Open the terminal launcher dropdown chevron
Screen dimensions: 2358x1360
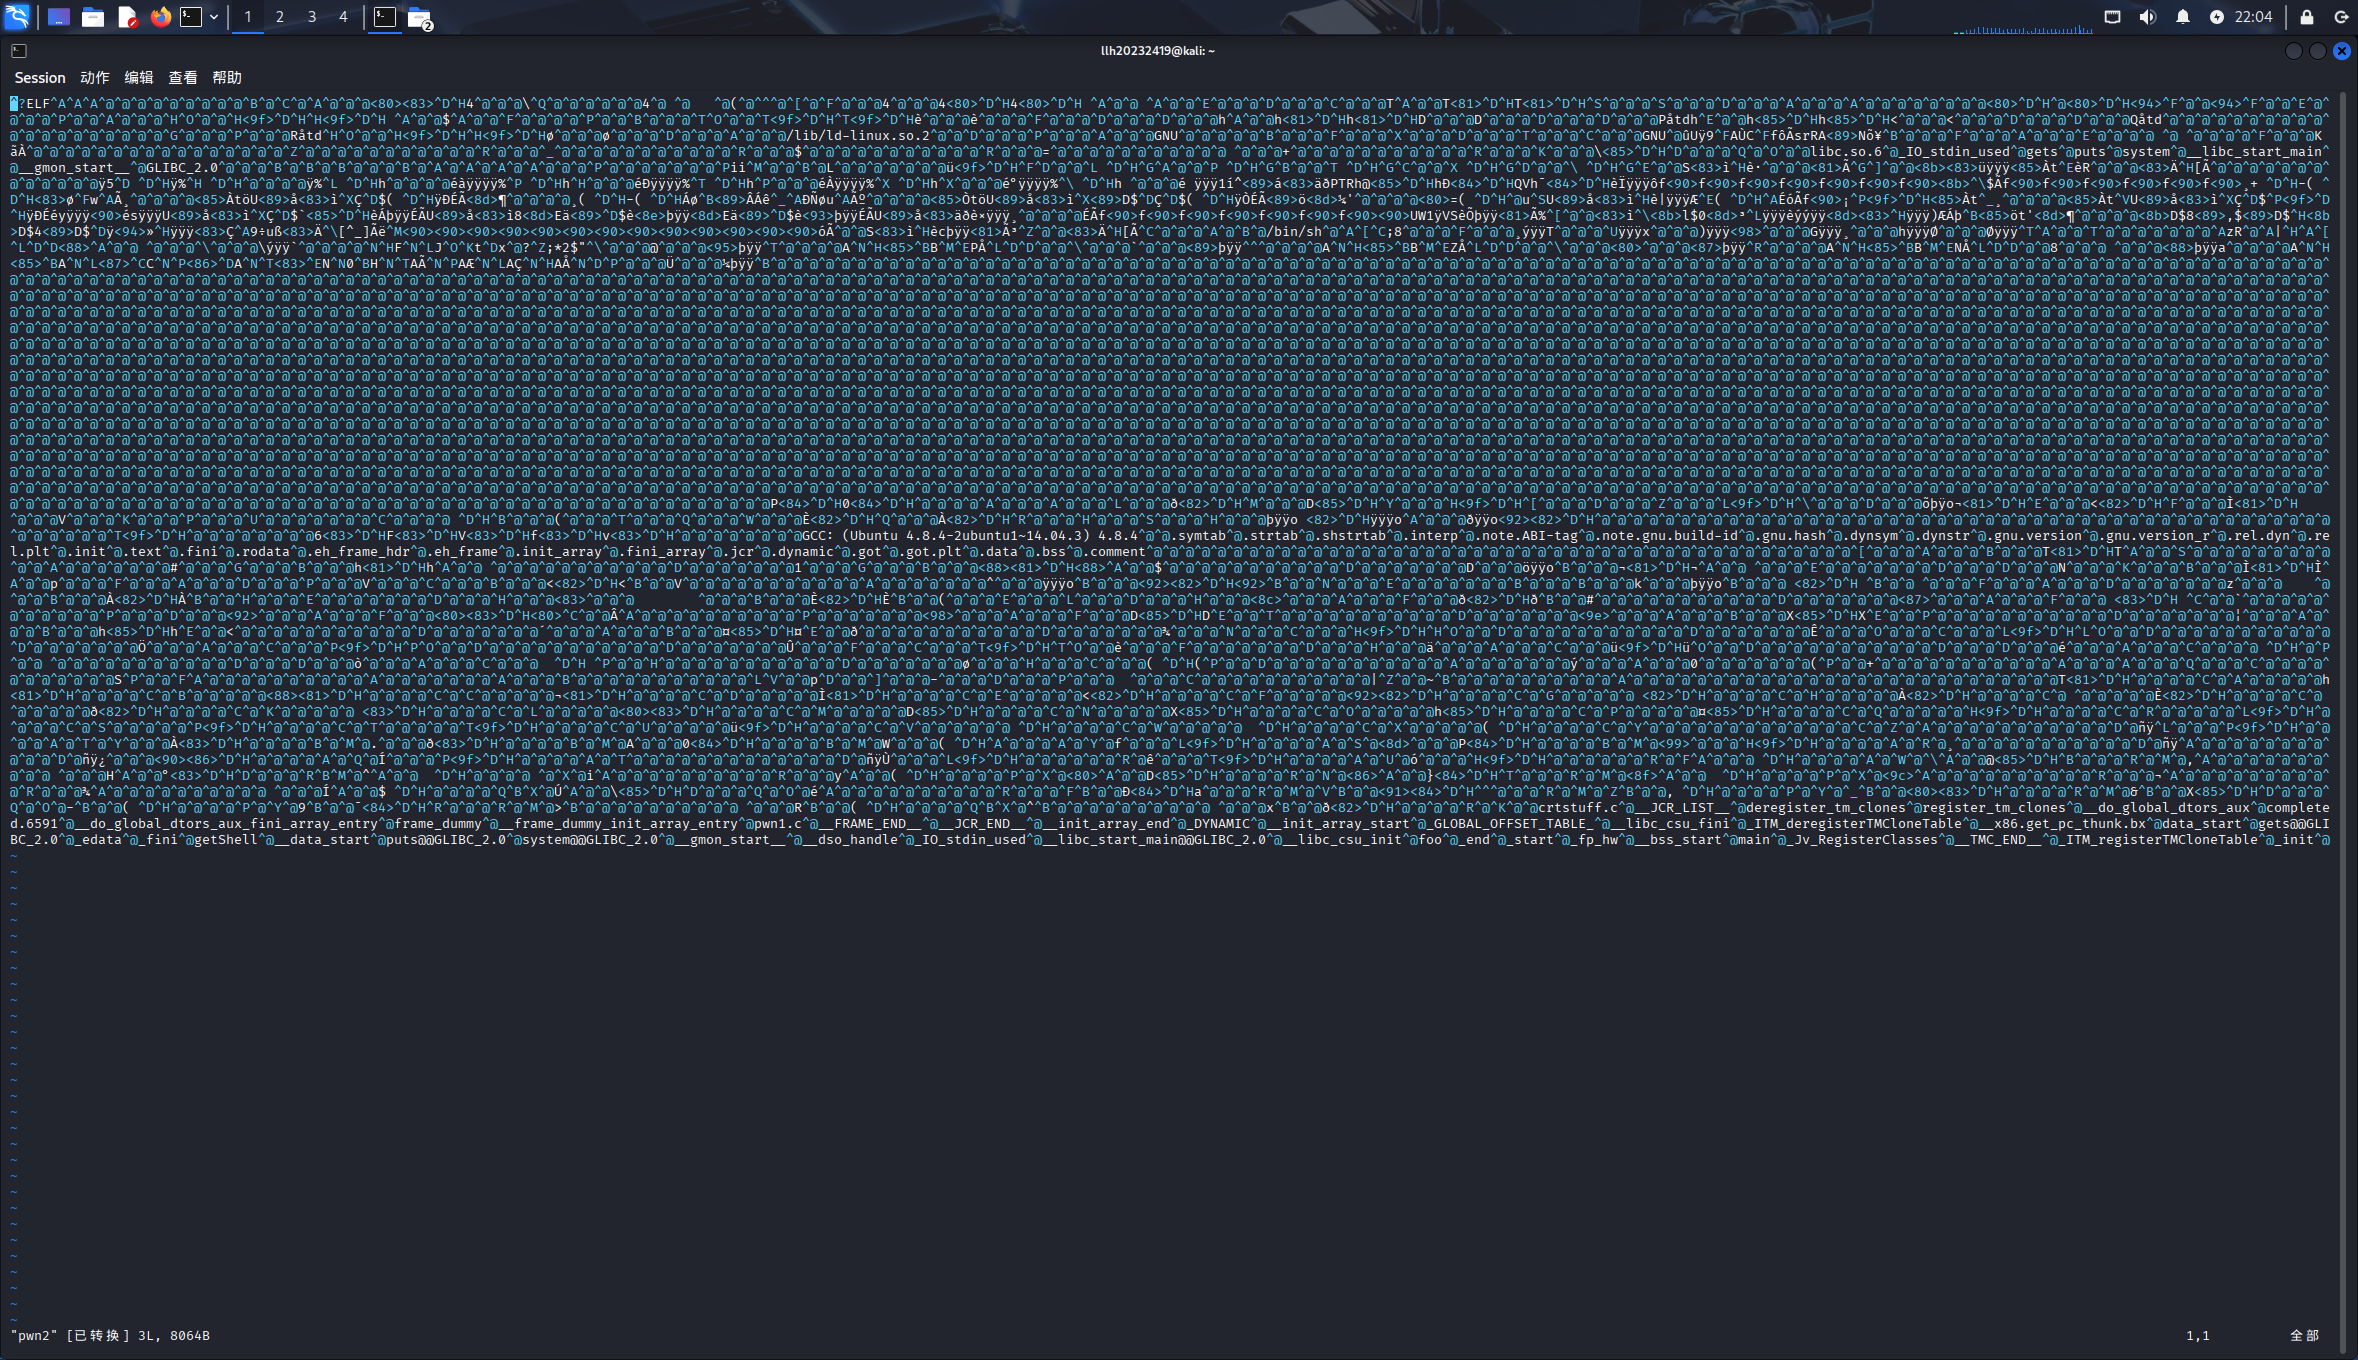pos(214,17)
